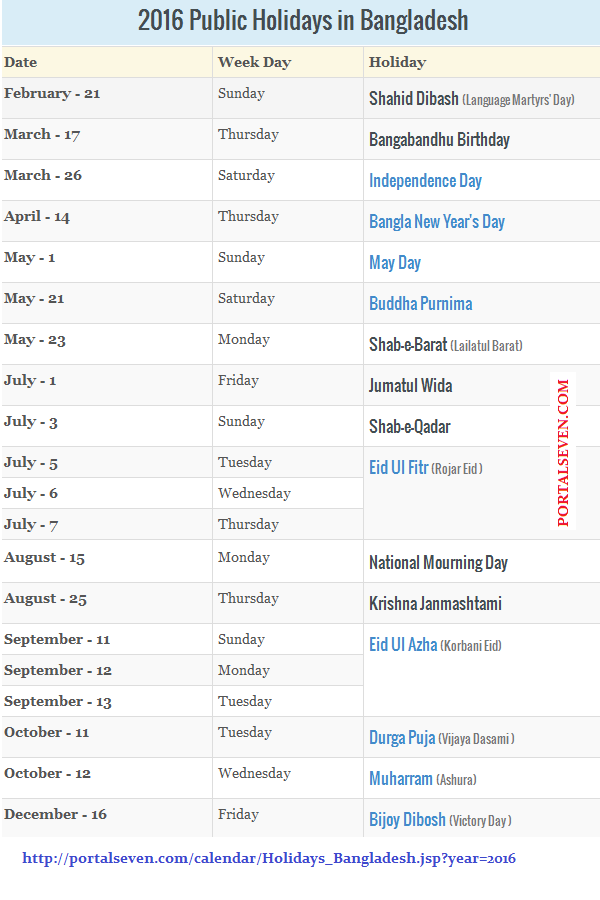Click the PORTALSEVEN.COM vertical watermark
Screen dimensions: 600x900
pyautogui.click(x=563, y=452)
